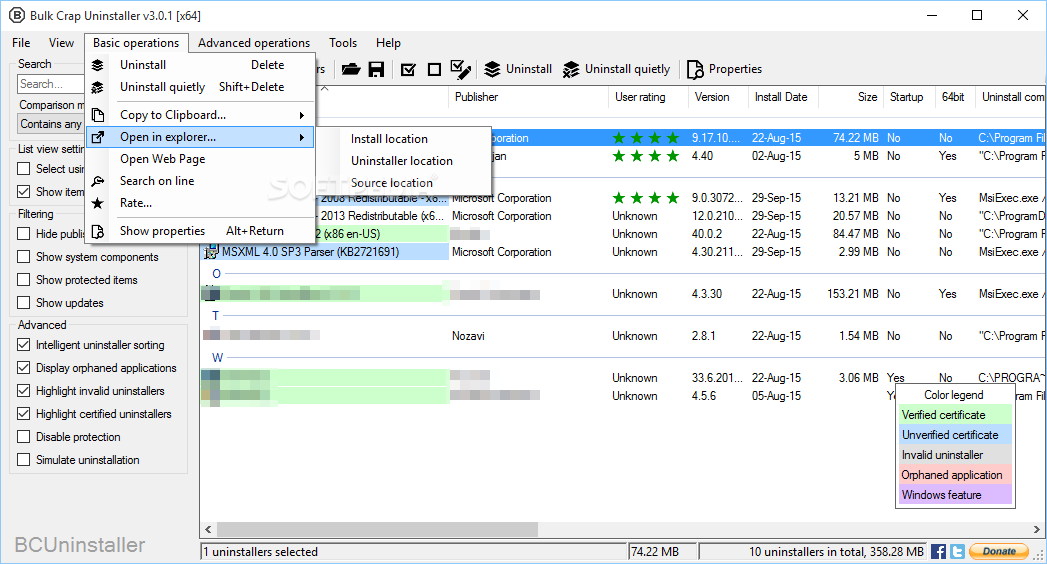Click the Uninstall quietly menu icon

tap(97, 87)
